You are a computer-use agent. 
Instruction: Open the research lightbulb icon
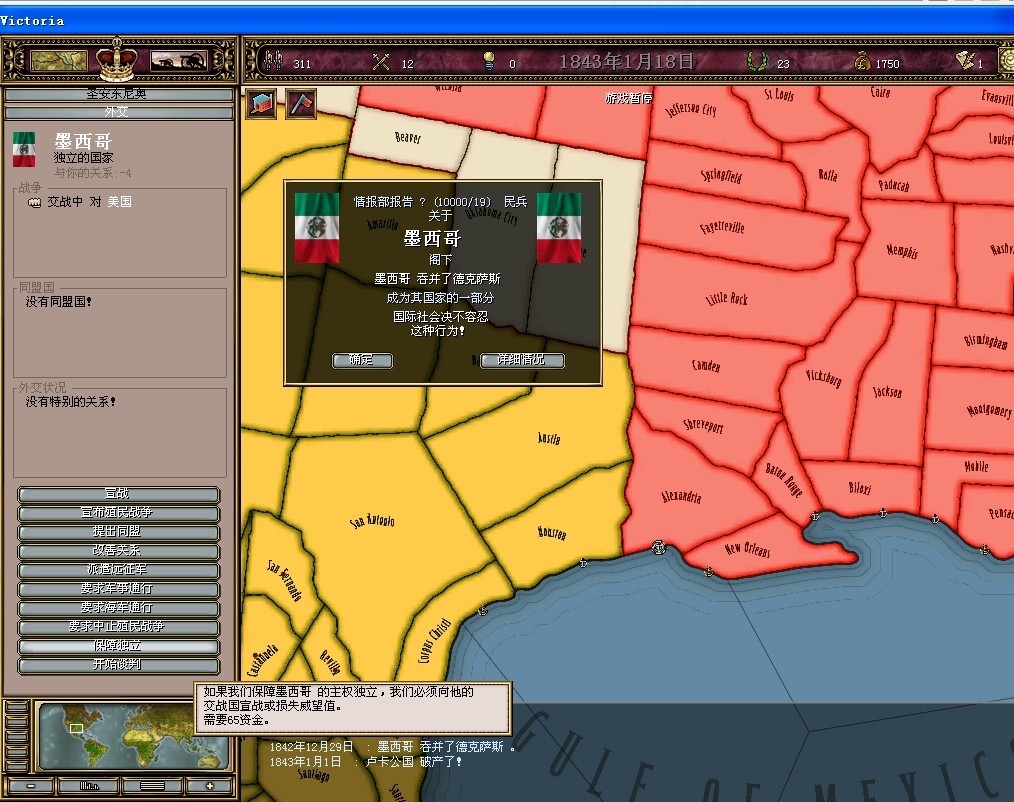(489, 62)
